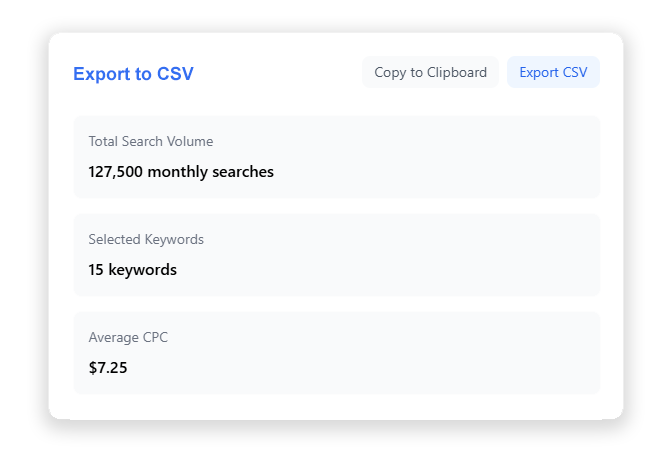This screenshot has width=672, height=452.
Task: Click the words monthly searches
Action: click(210, 172)
